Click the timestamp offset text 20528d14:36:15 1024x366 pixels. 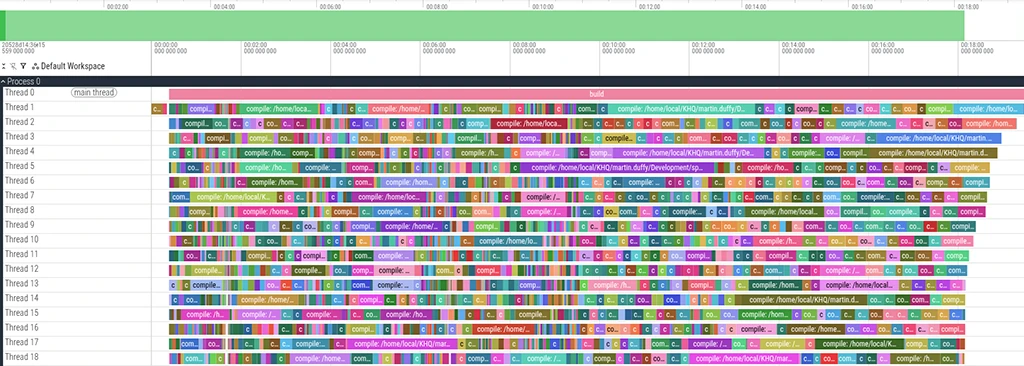click(x=23, y=45)
